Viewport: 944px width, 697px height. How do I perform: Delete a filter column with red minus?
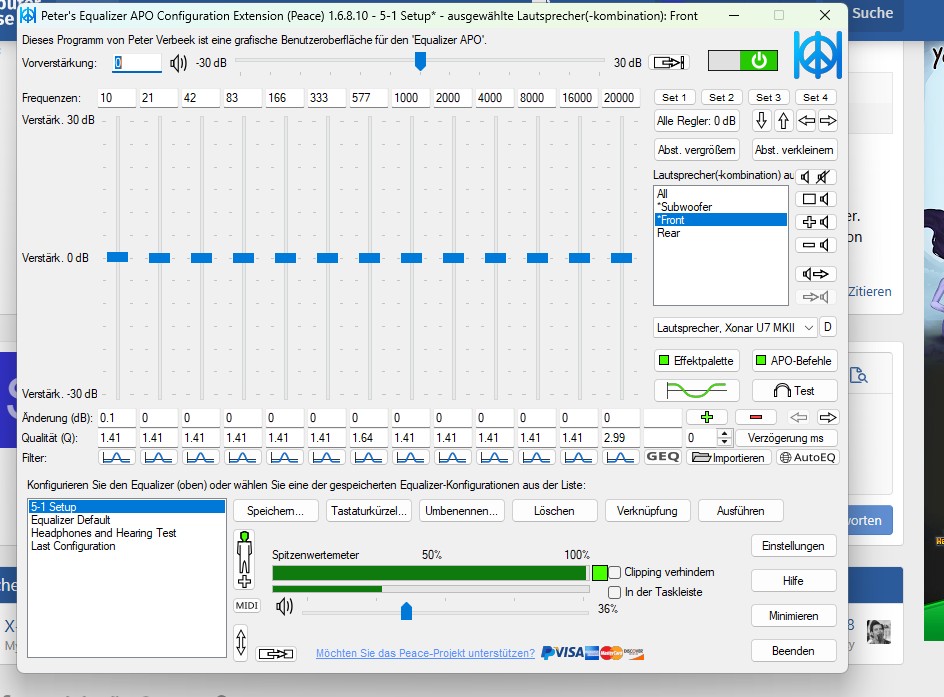tap(756, 417)
